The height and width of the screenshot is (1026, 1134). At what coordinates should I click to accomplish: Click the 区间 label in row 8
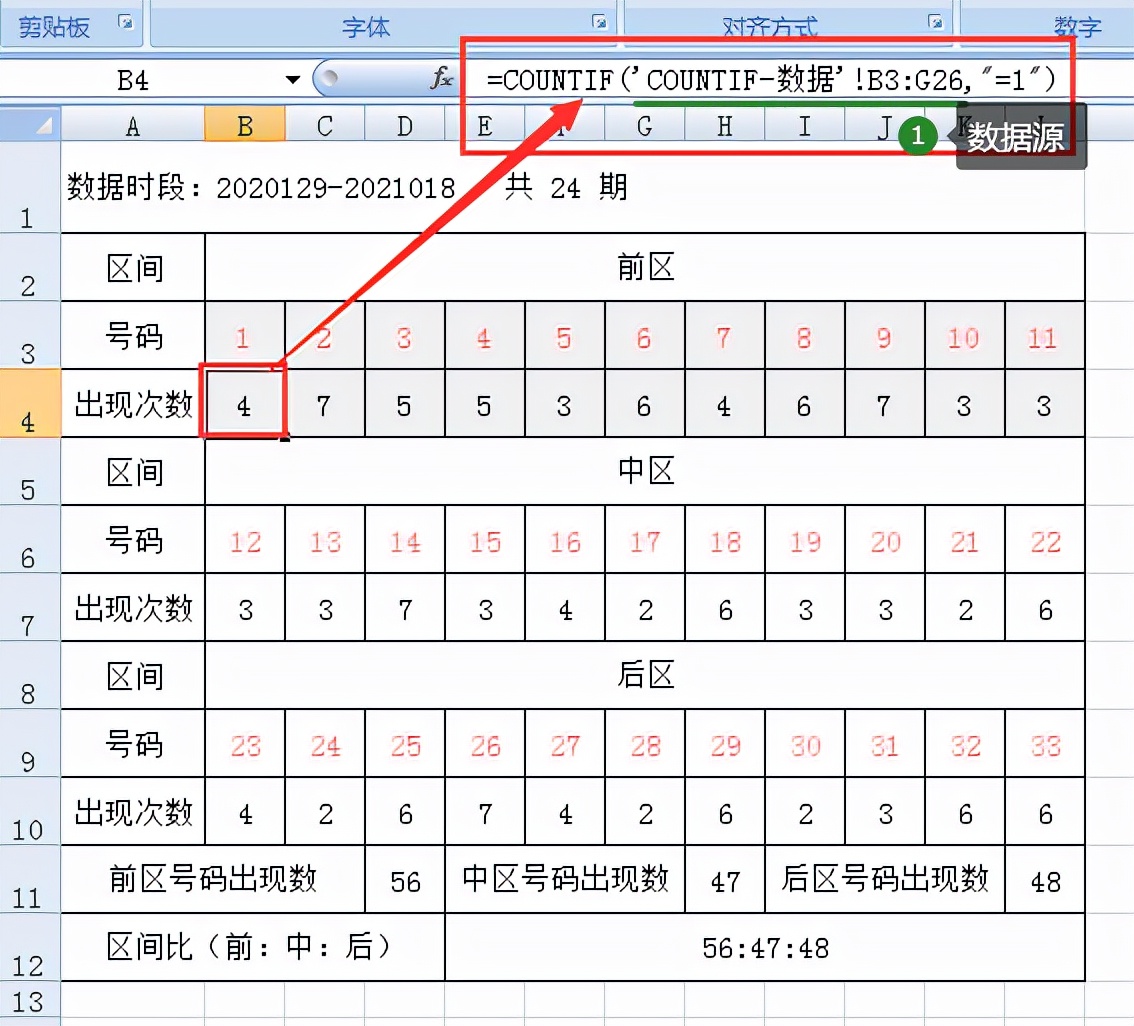[133, 675]
